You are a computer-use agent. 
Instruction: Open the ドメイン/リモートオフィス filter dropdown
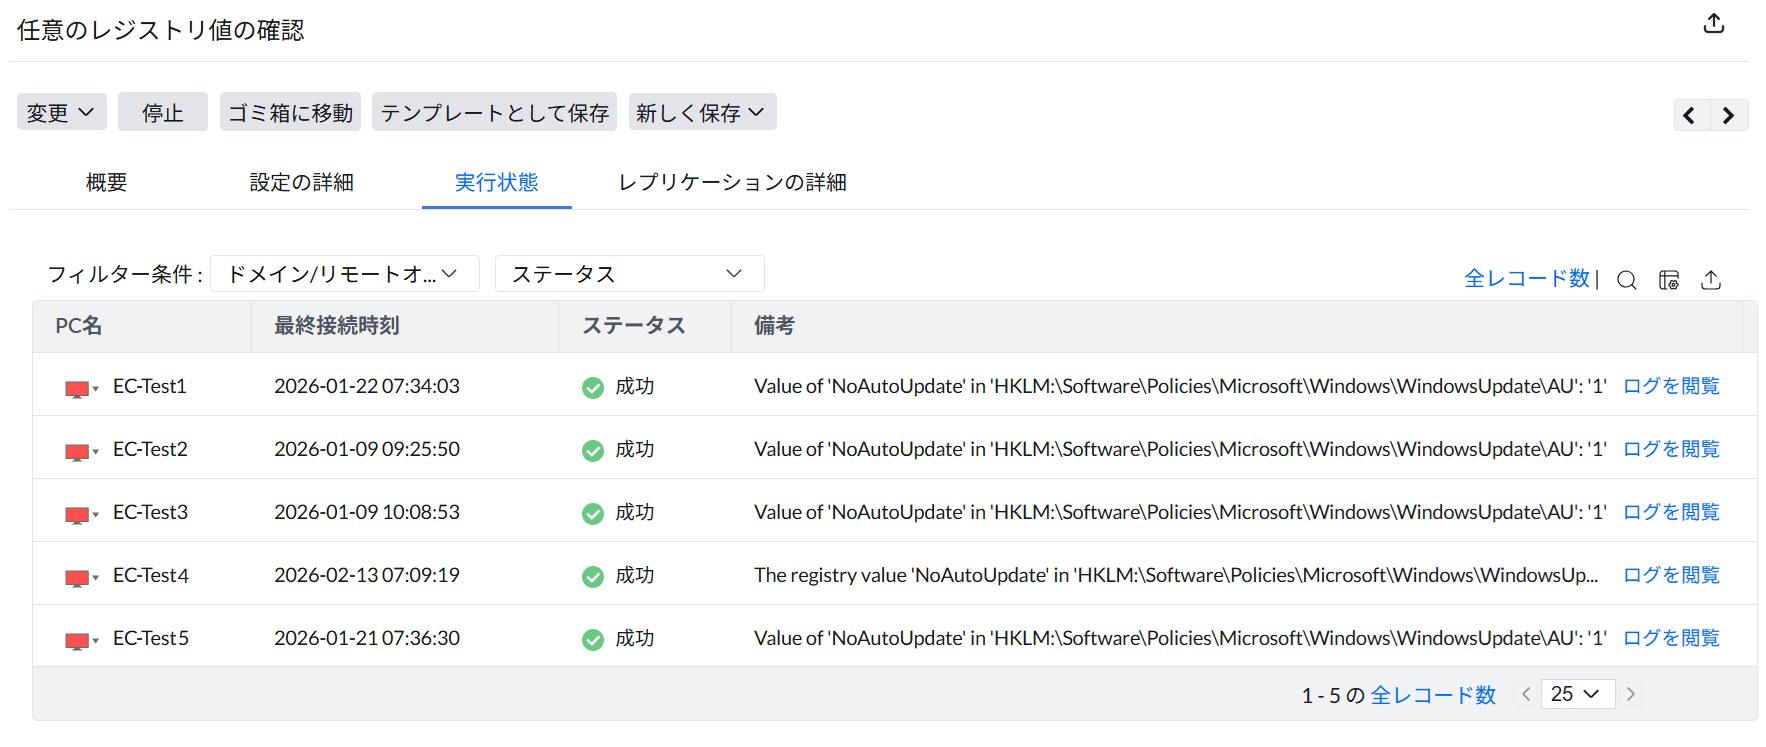344,274
